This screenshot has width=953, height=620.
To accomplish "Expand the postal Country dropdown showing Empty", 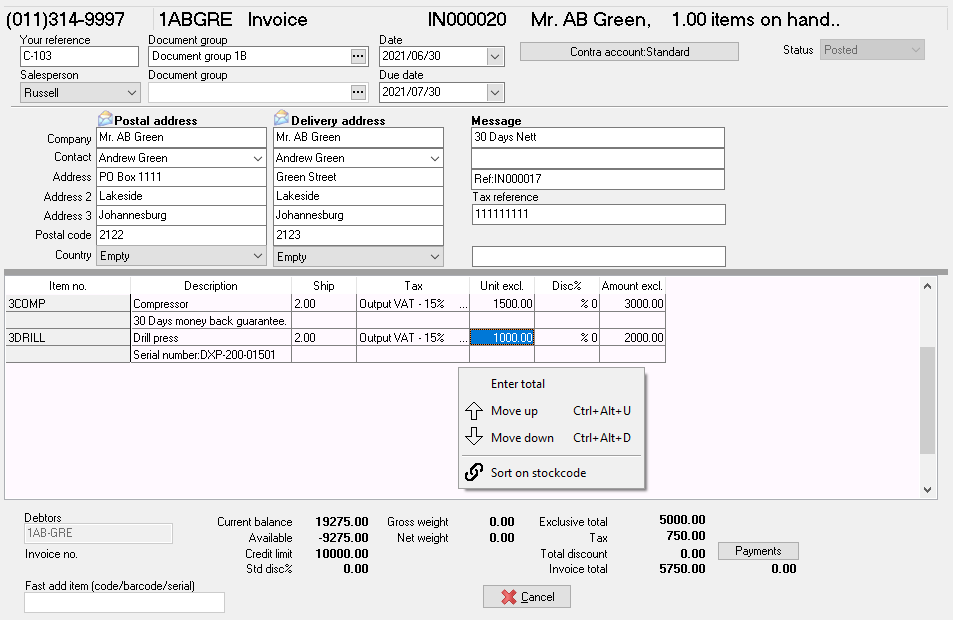I will (x=258, y=255).
